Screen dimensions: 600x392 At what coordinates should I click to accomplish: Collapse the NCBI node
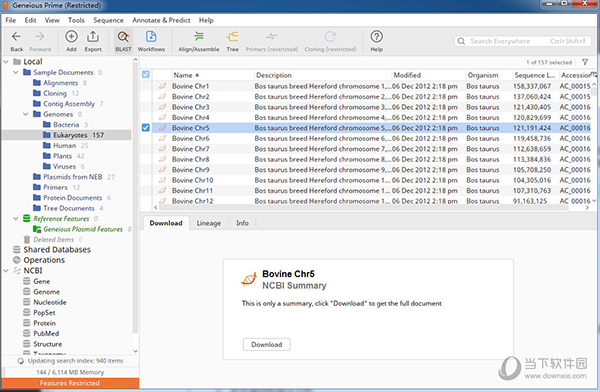pyautogui.click(x=6, y=271)
